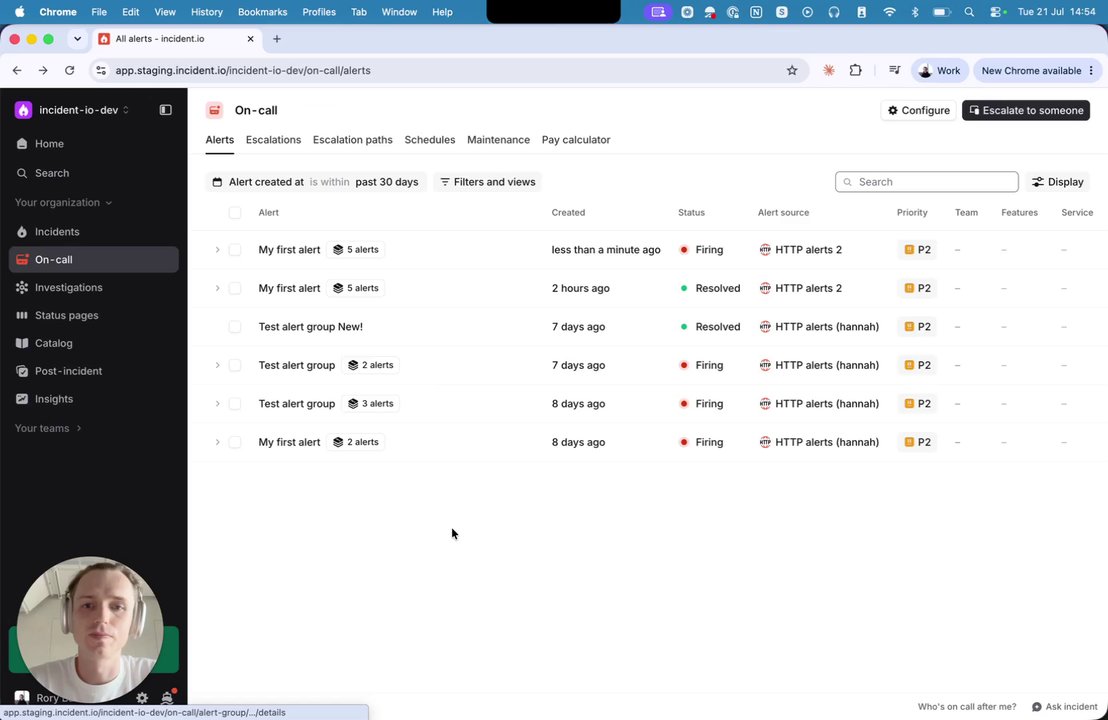Click Escalate to someone button
1108x720 pixels.
point(1026,110)
